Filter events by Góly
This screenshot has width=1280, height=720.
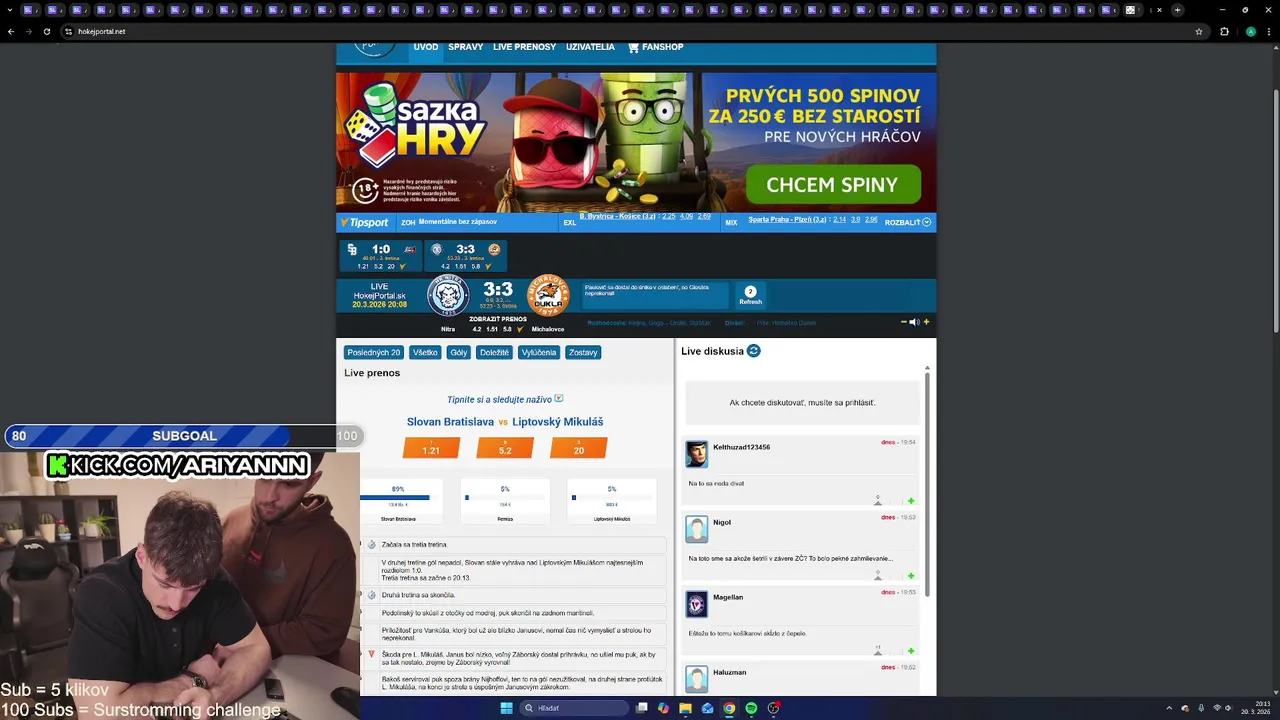[x=459, y=352]
